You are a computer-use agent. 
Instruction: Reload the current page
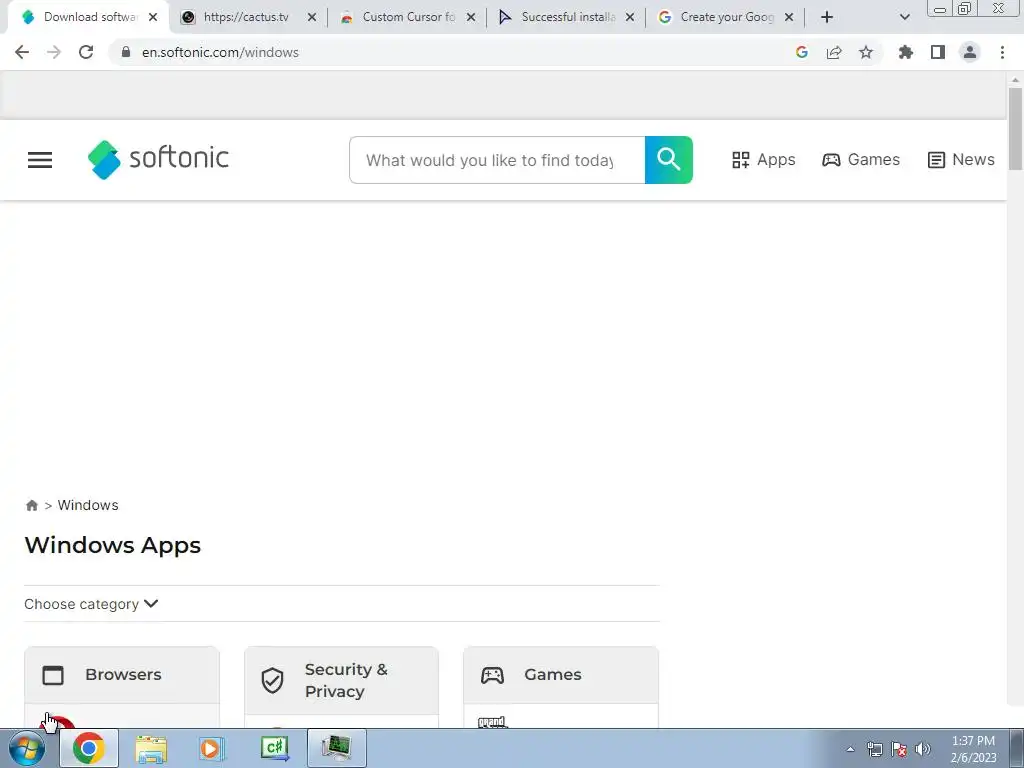point(86,52)
